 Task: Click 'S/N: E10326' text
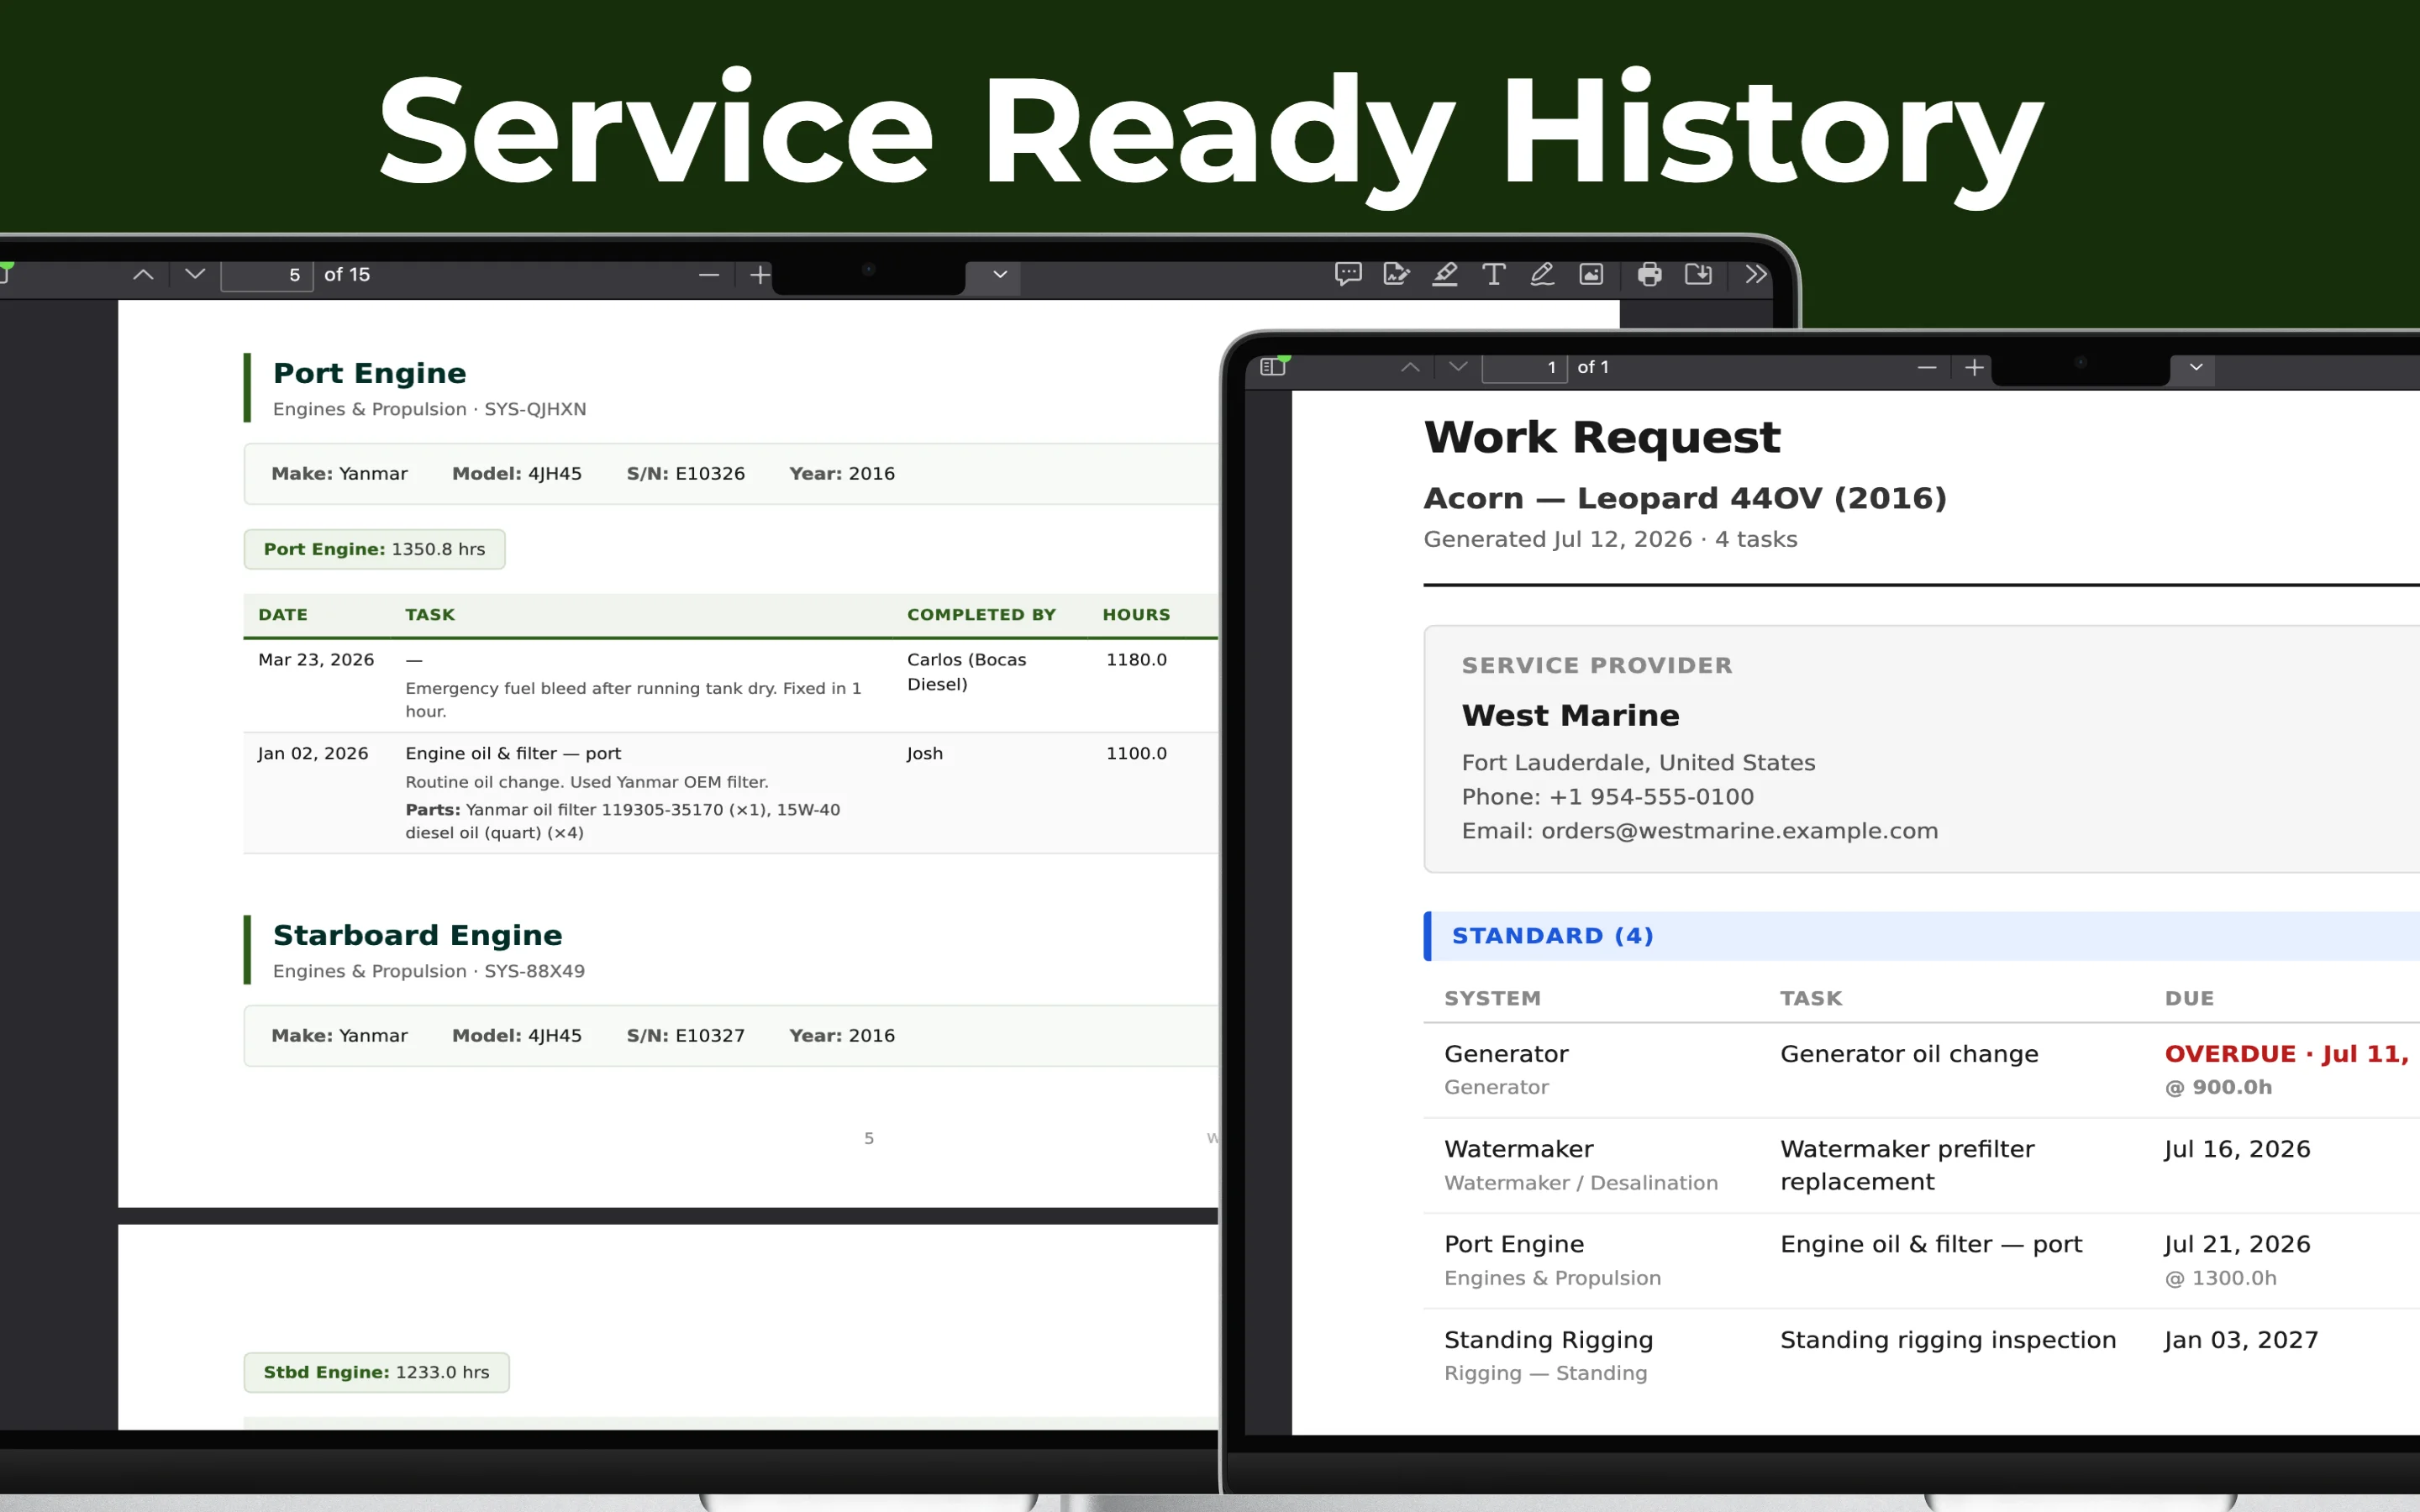coord(685,474)
